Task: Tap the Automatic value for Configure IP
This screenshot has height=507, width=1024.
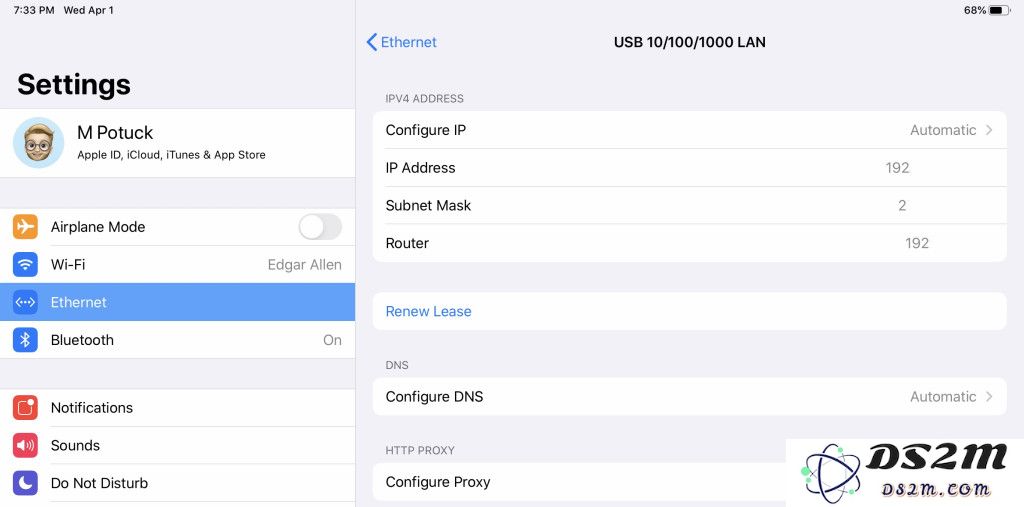Action: click(943, 130)
